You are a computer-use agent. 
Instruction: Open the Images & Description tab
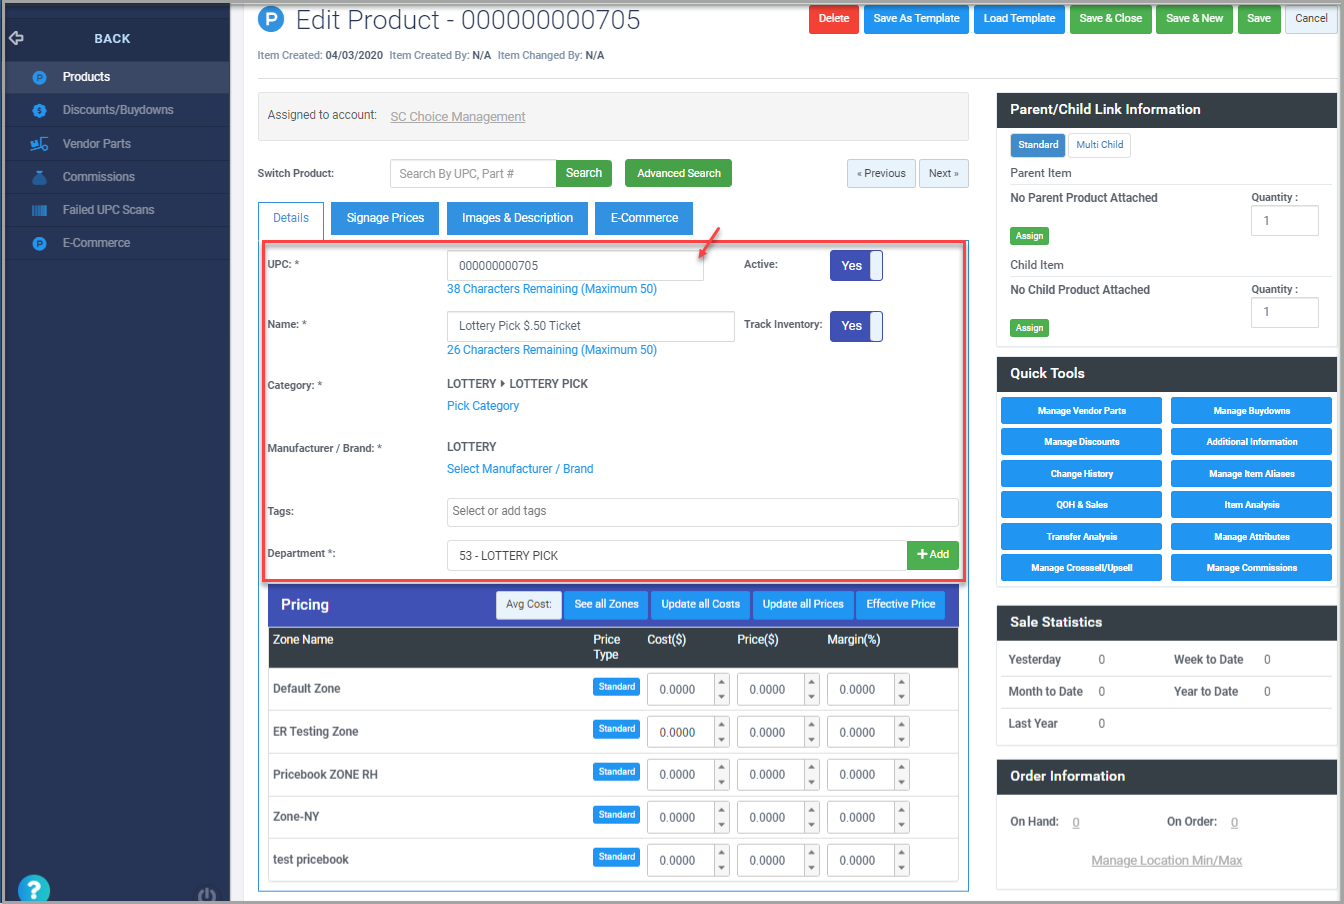(x=517, y=218)
